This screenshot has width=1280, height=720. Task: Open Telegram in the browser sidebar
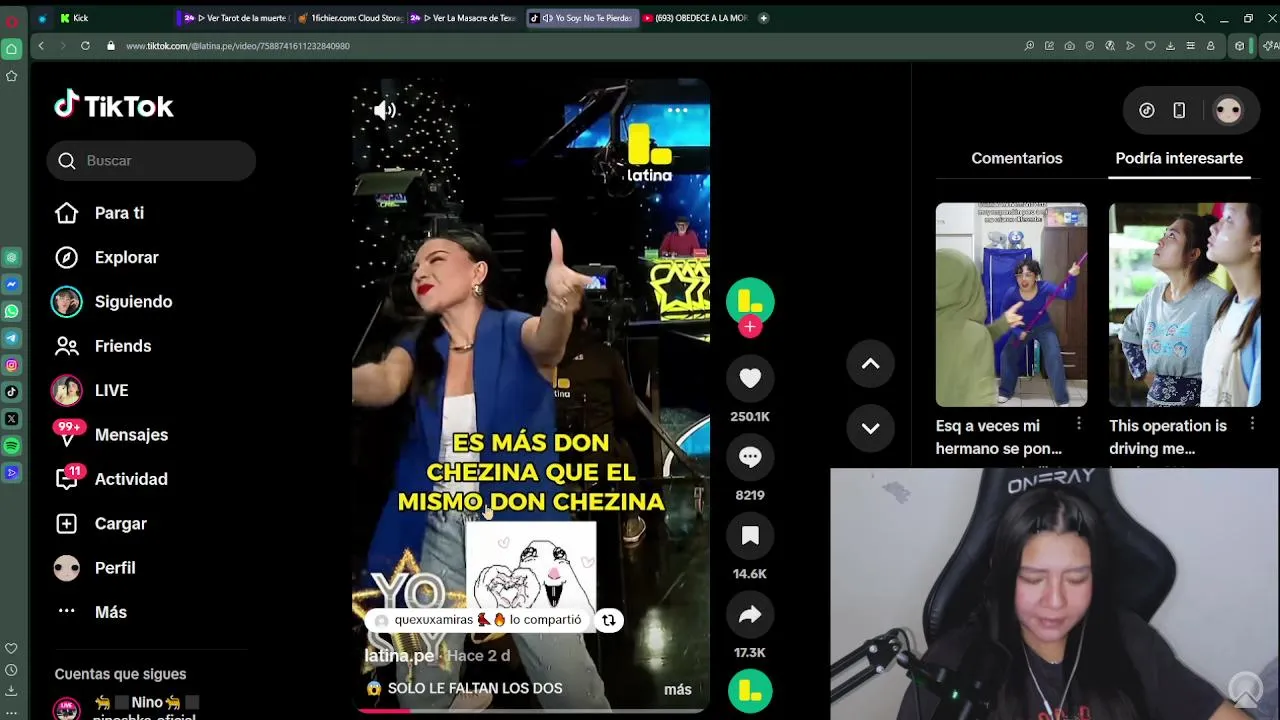(x=12, y=338)
